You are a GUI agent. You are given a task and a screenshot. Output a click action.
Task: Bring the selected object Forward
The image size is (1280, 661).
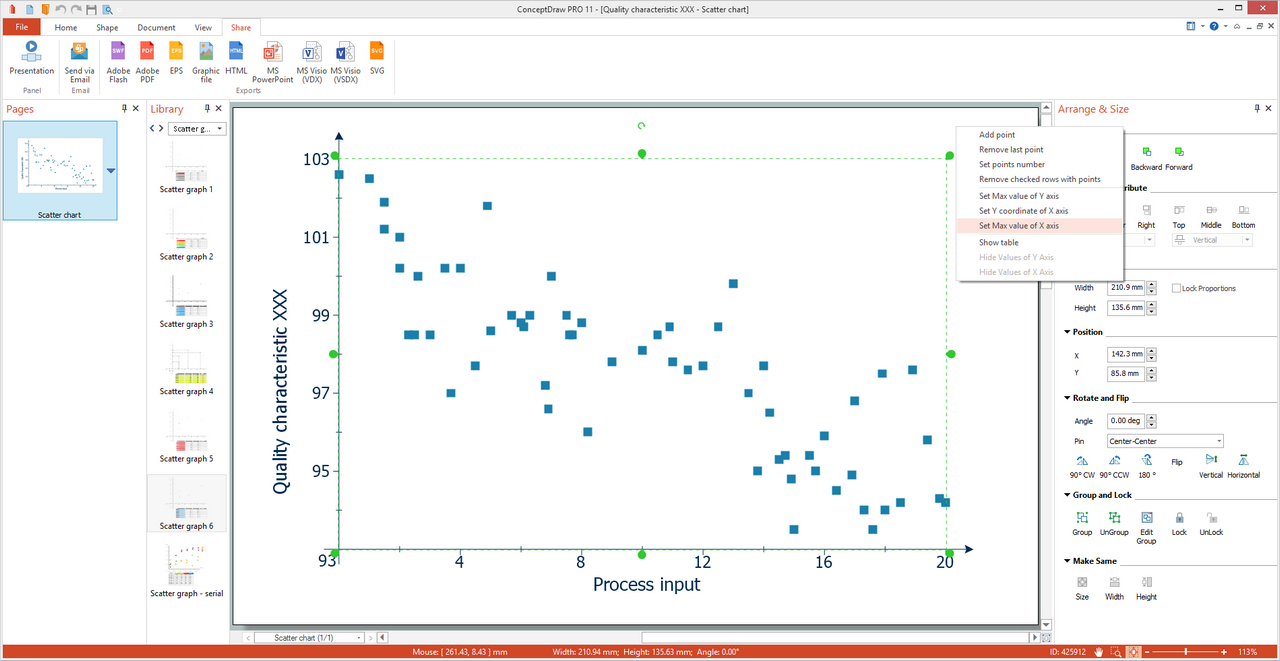point(1179,158)
